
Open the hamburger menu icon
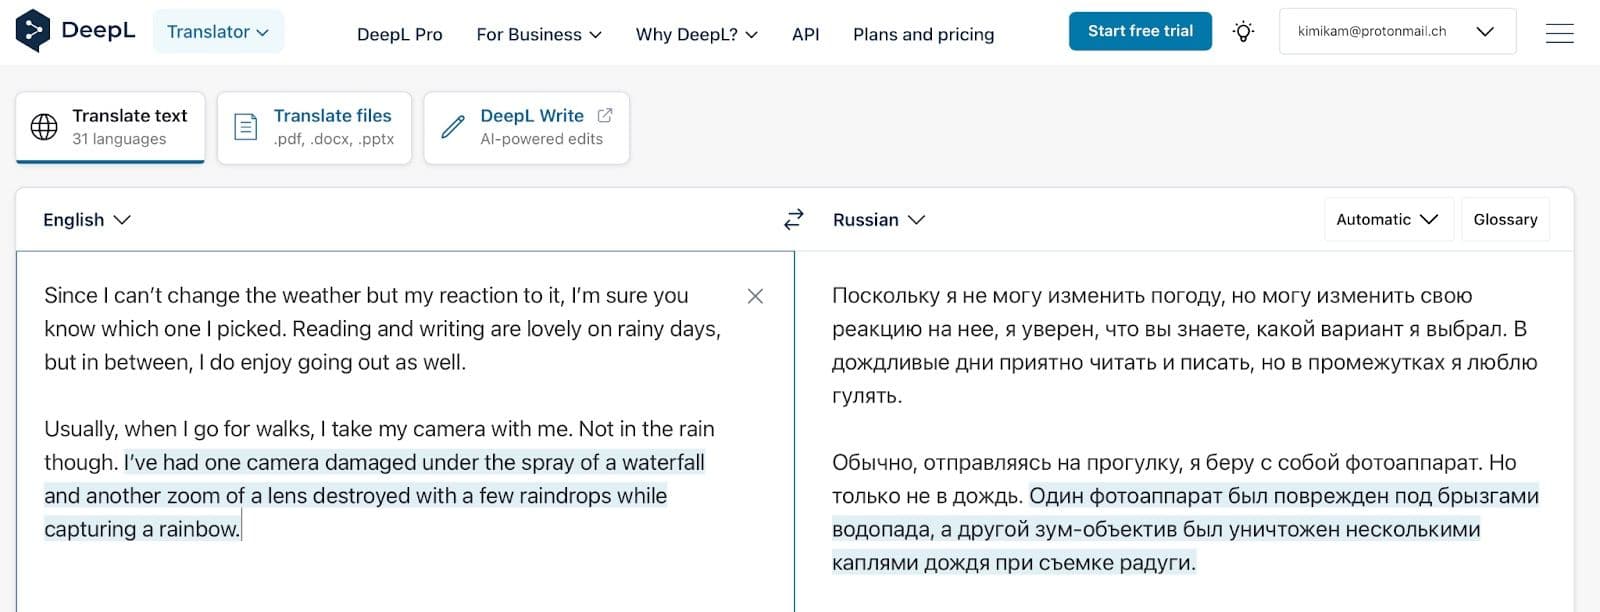(1559, 33)
